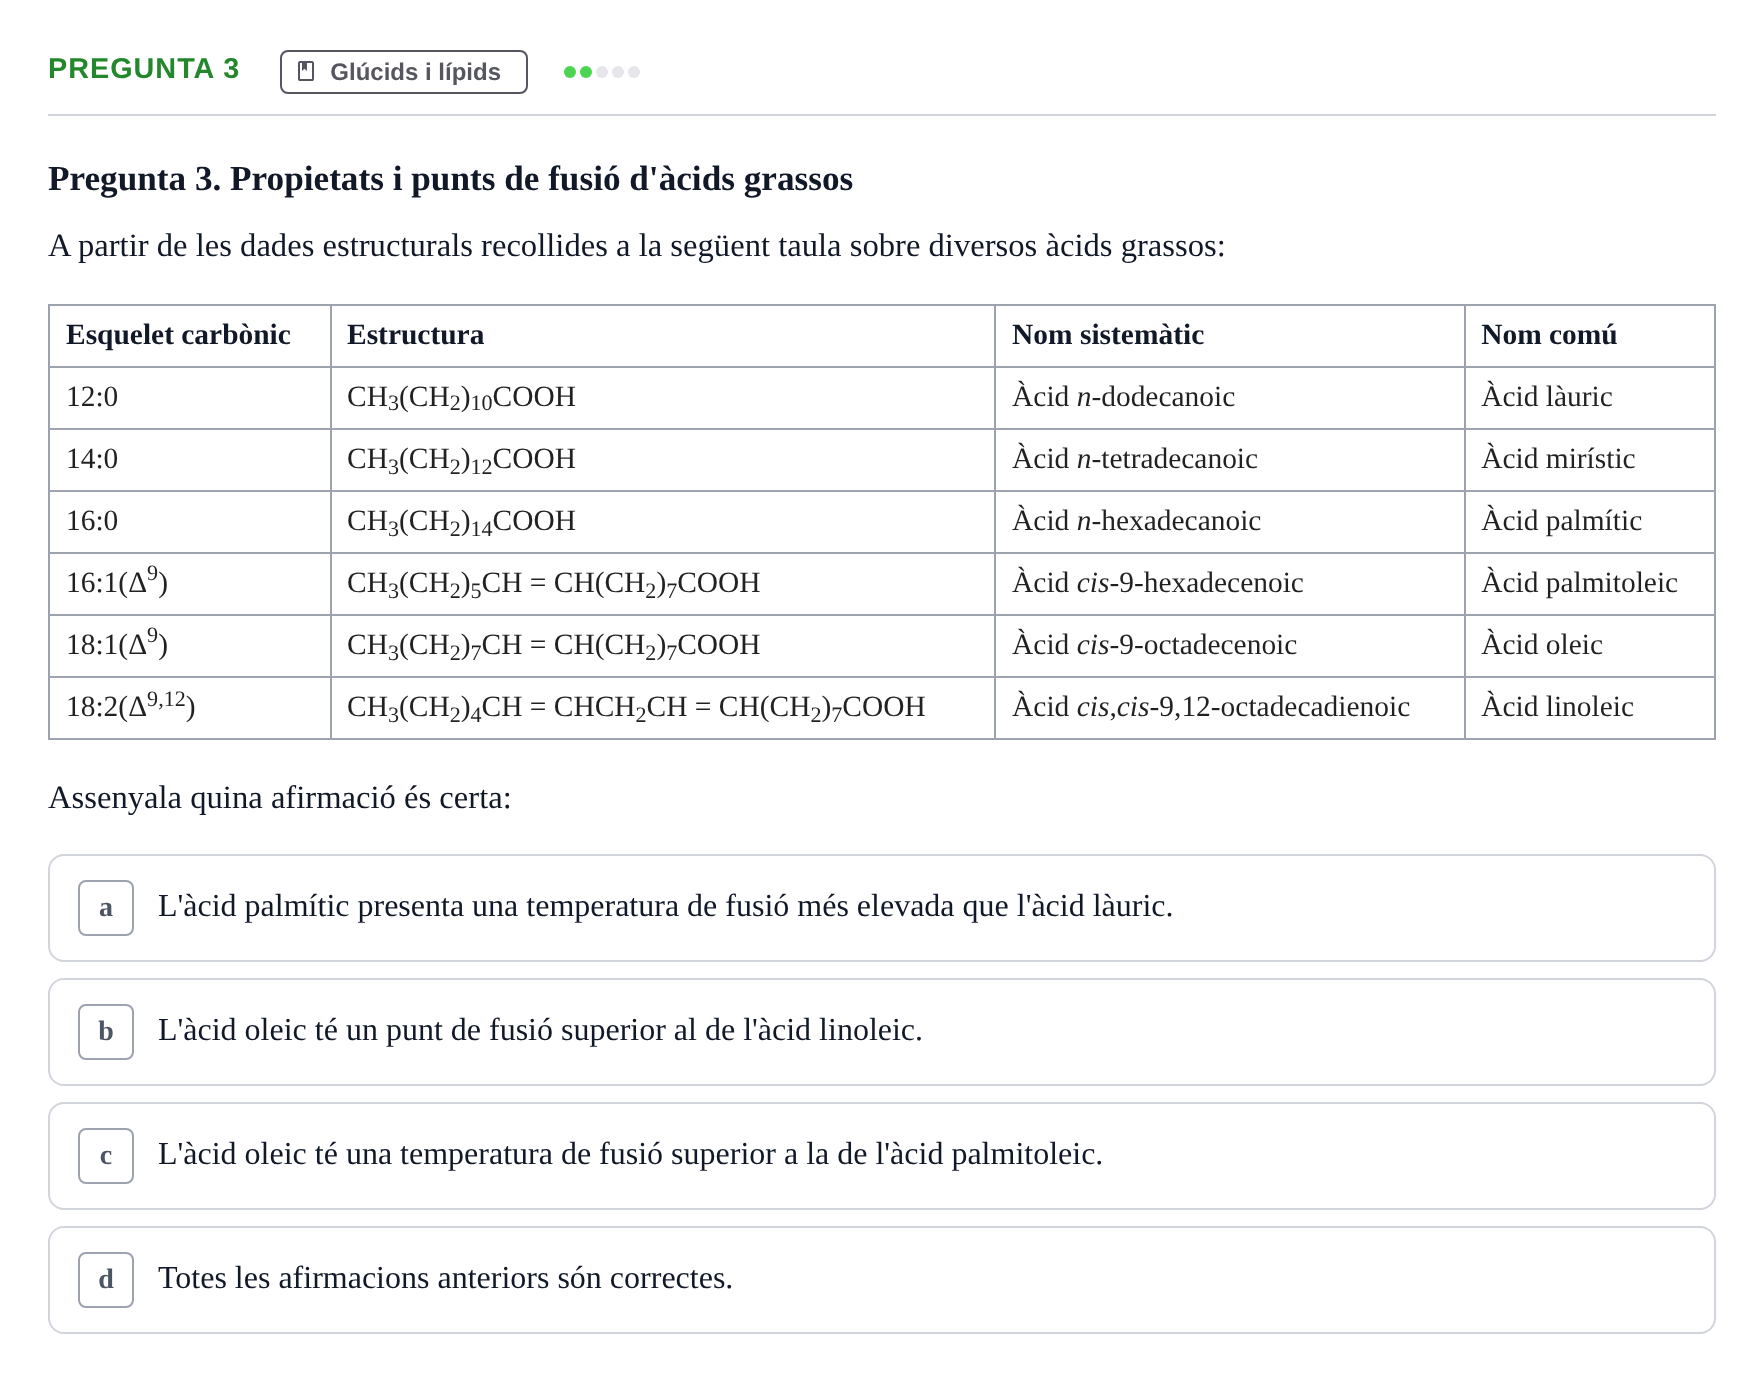The width and height of the screenshot is (1764, 1384).
Task: Click the PREGUNTA 3 heading
Action: coord(144,69)
